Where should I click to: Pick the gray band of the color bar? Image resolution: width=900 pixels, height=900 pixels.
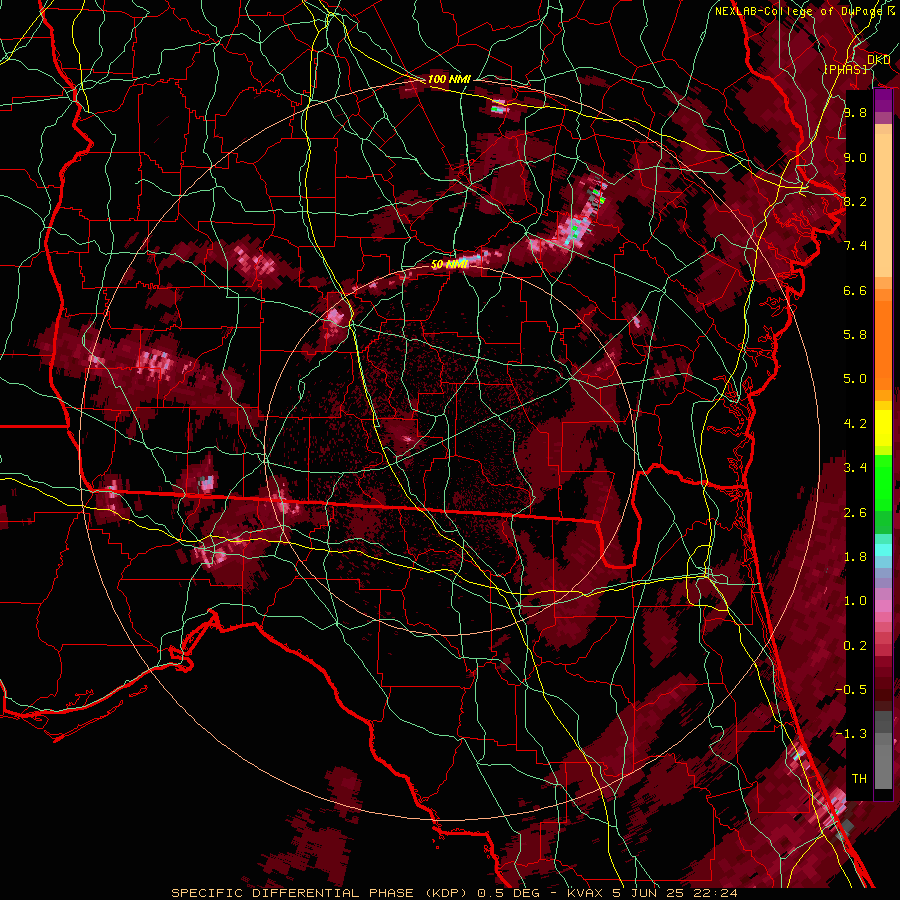point(883,749)
